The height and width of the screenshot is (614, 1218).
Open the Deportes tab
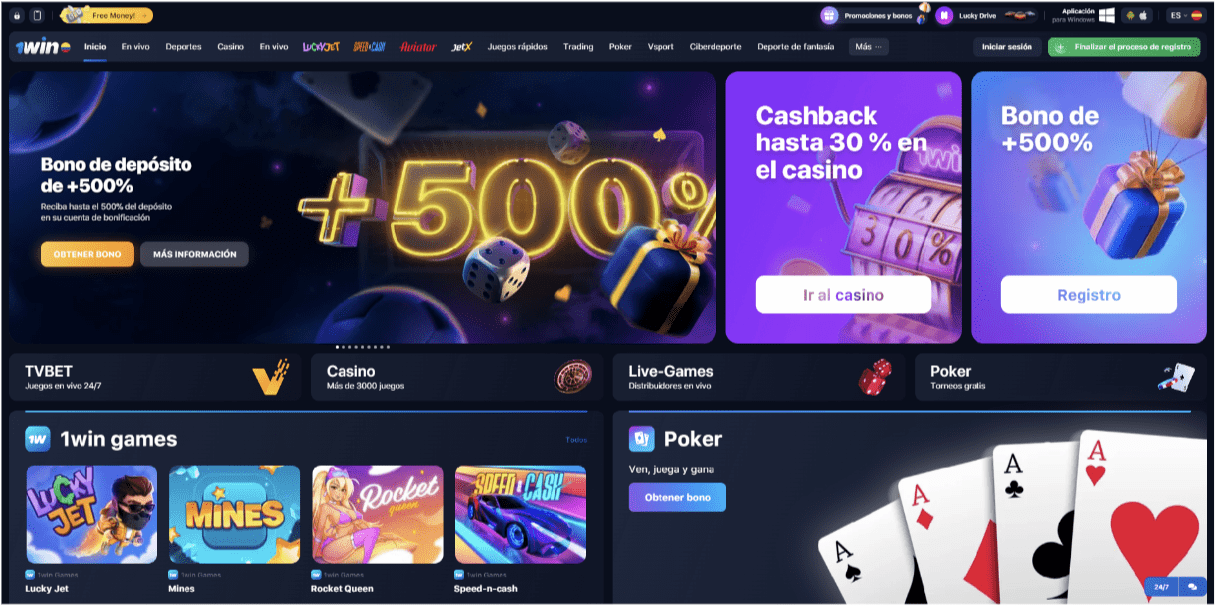(x=183, y=47)
